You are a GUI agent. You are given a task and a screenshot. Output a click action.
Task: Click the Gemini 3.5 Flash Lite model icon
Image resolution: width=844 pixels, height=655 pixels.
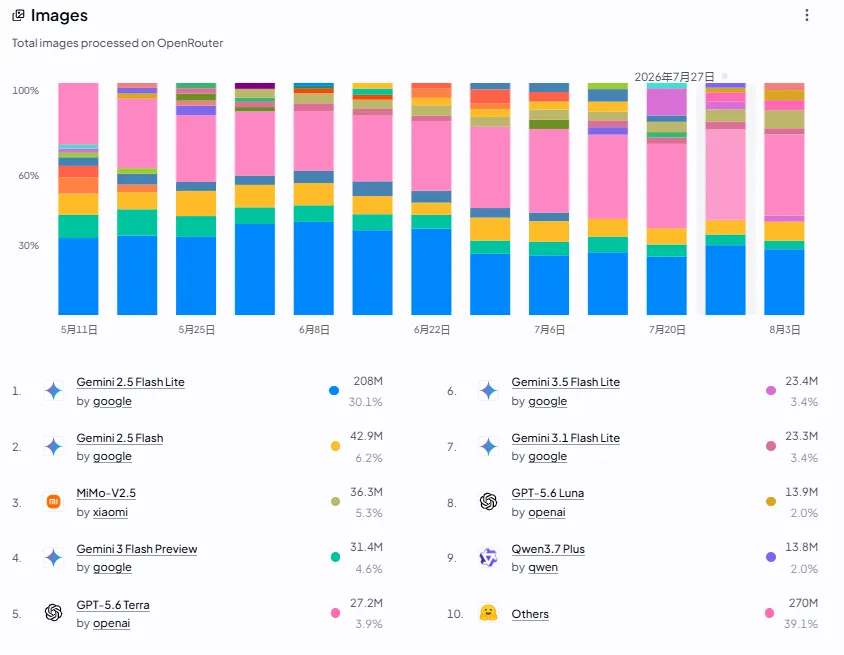488,391
